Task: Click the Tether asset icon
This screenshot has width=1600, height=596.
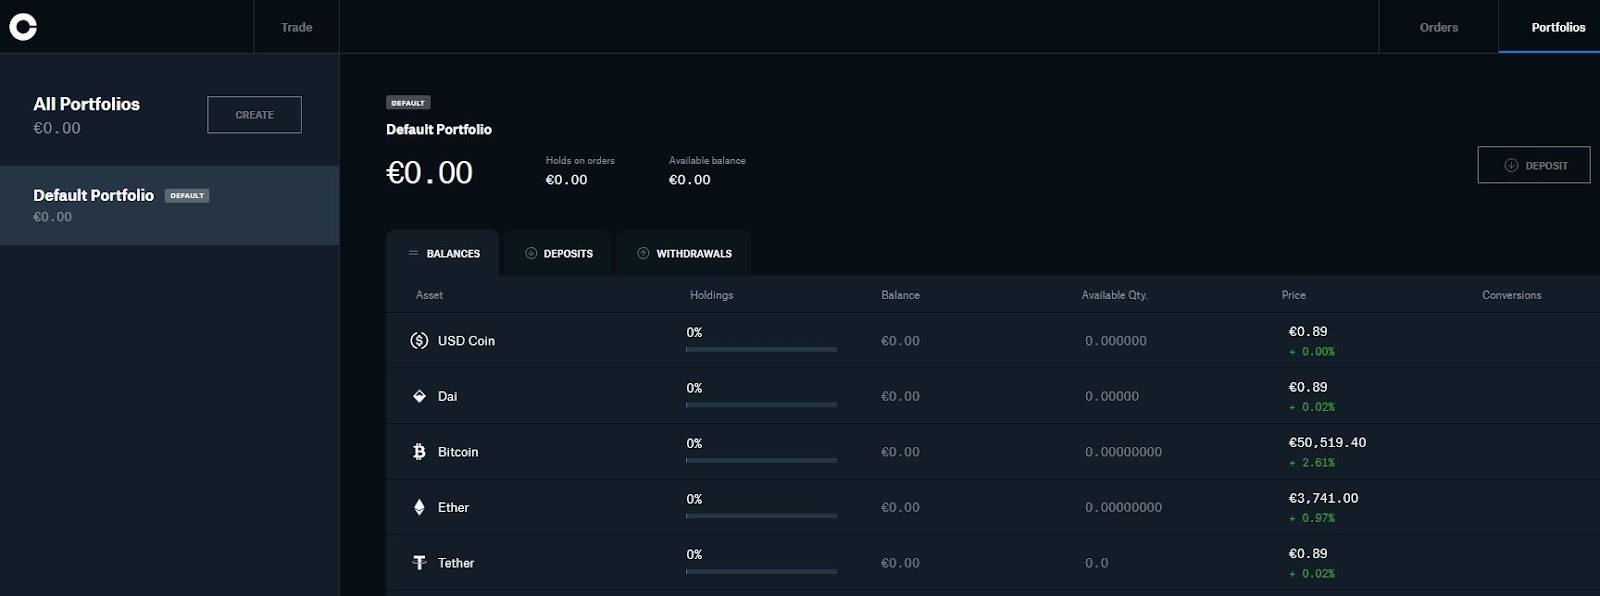Action: click(x=419, y=563)
